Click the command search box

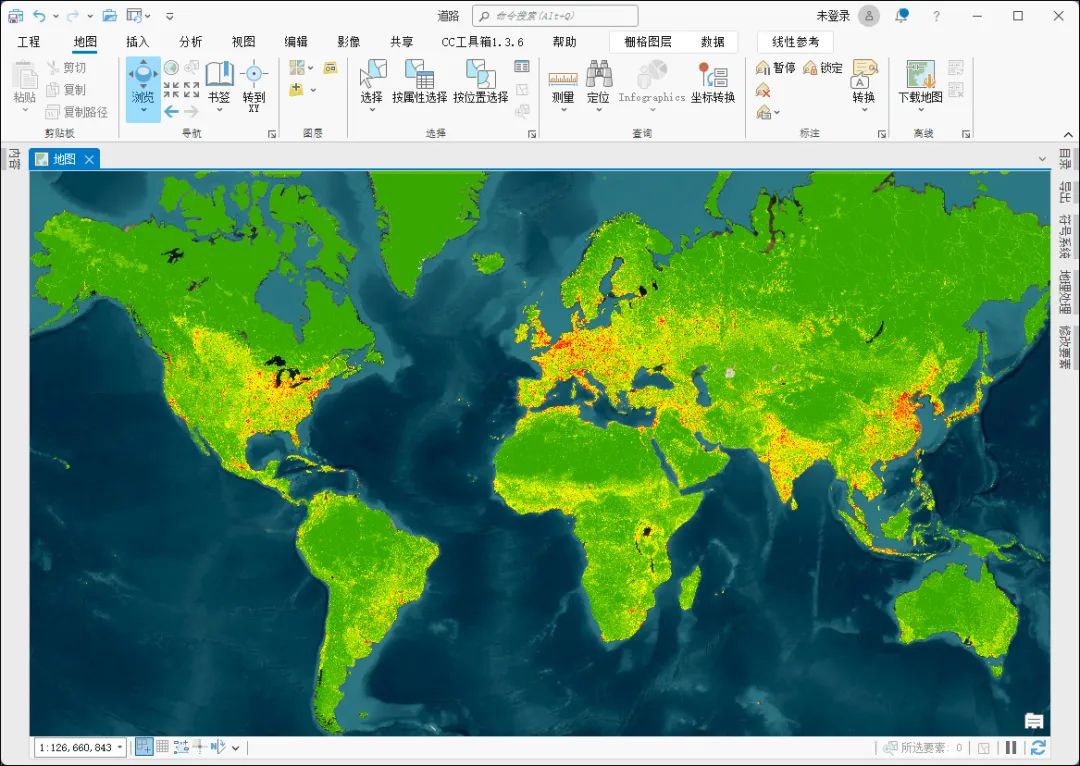[x=555, y=15]
